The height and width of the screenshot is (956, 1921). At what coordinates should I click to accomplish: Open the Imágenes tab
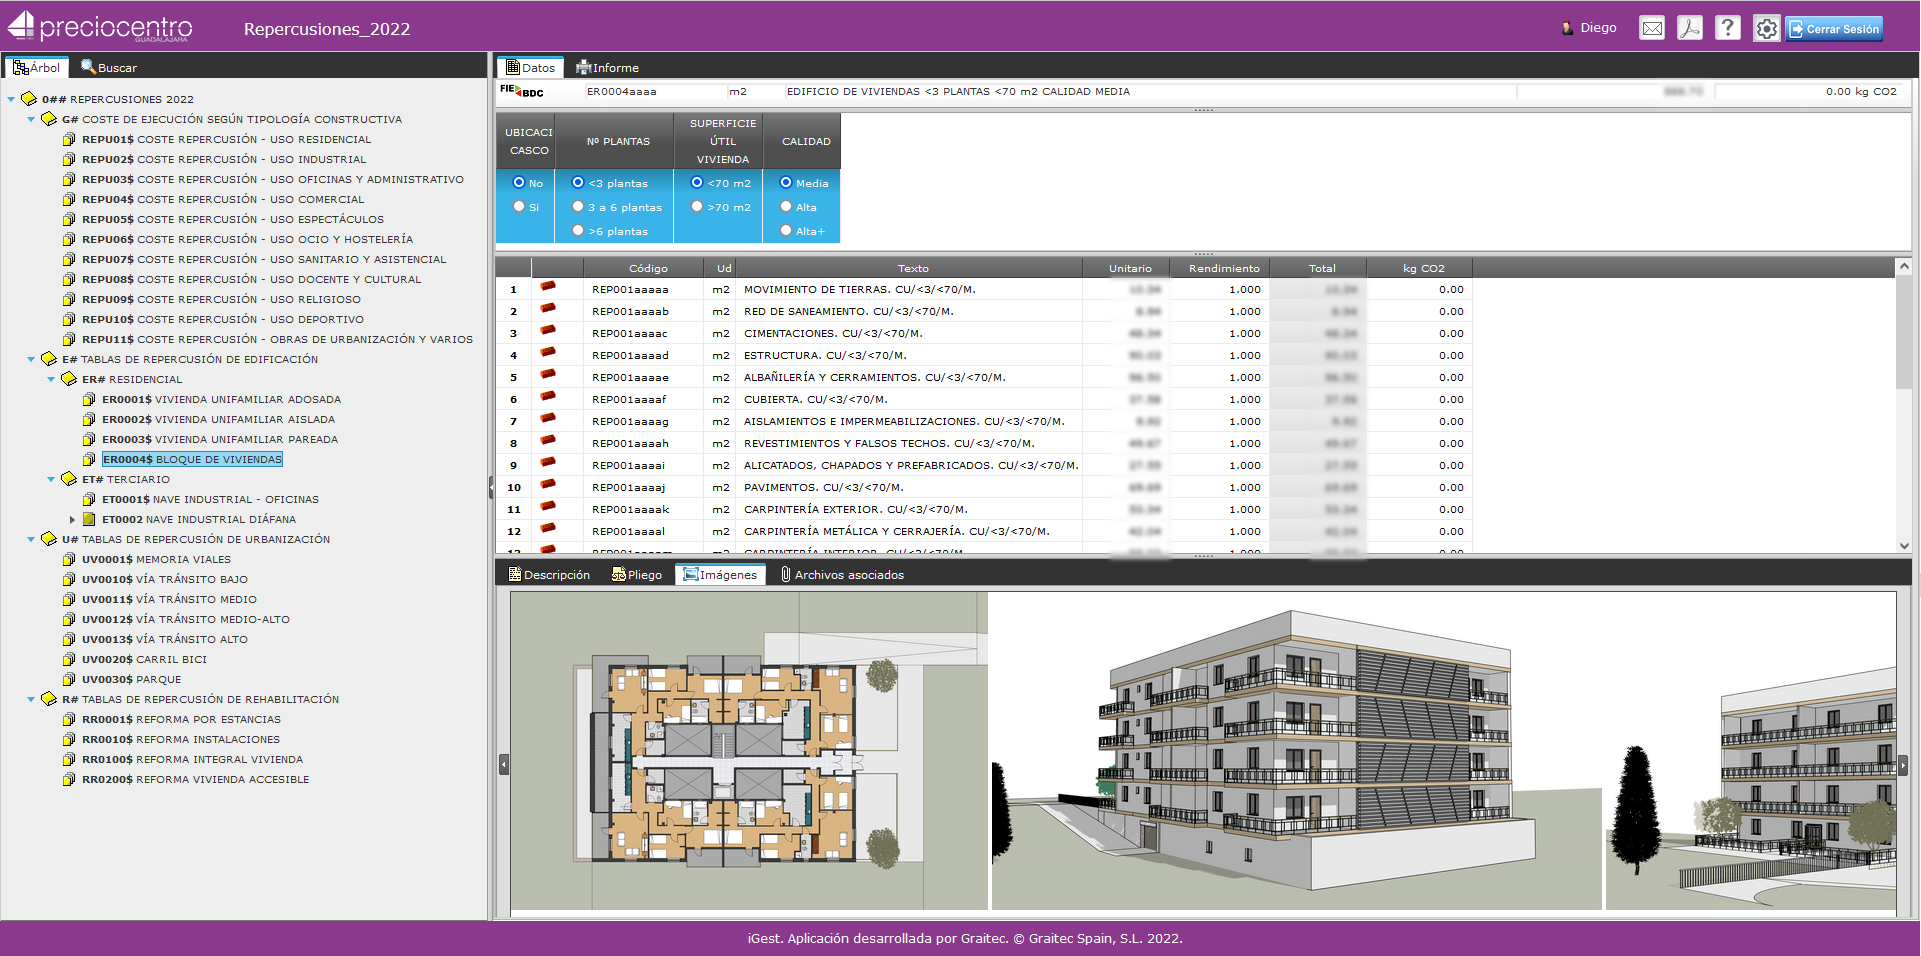coord(720,574)
